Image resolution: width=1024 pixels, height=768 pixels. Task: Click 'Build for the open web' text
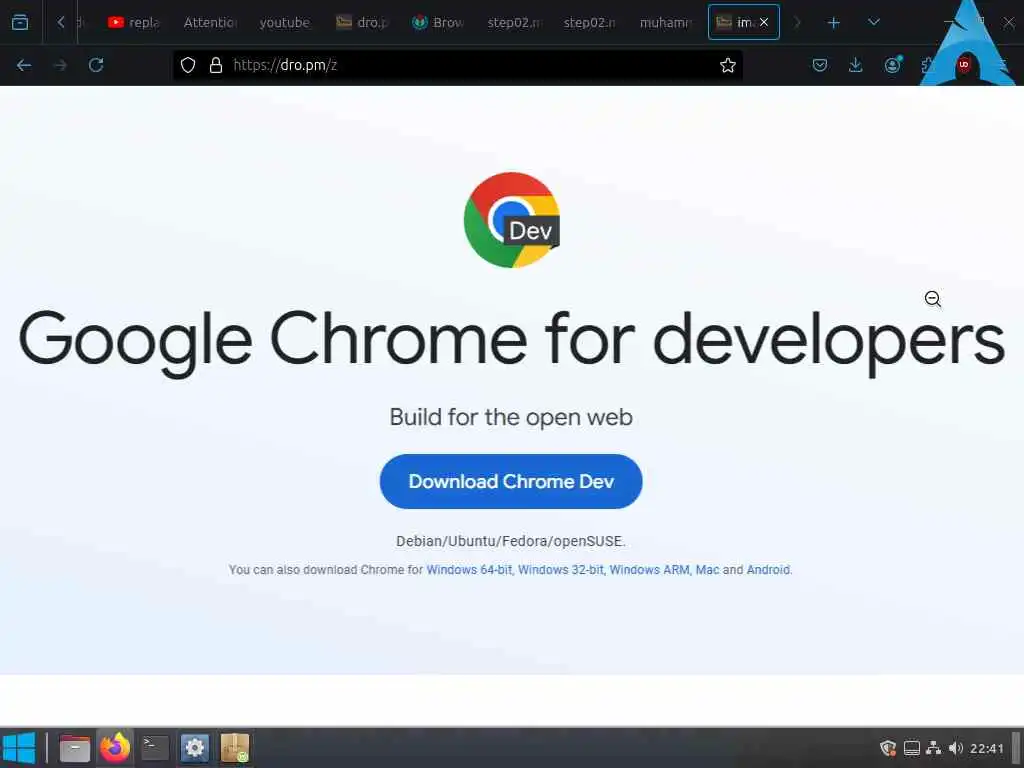tap(511, 417)
